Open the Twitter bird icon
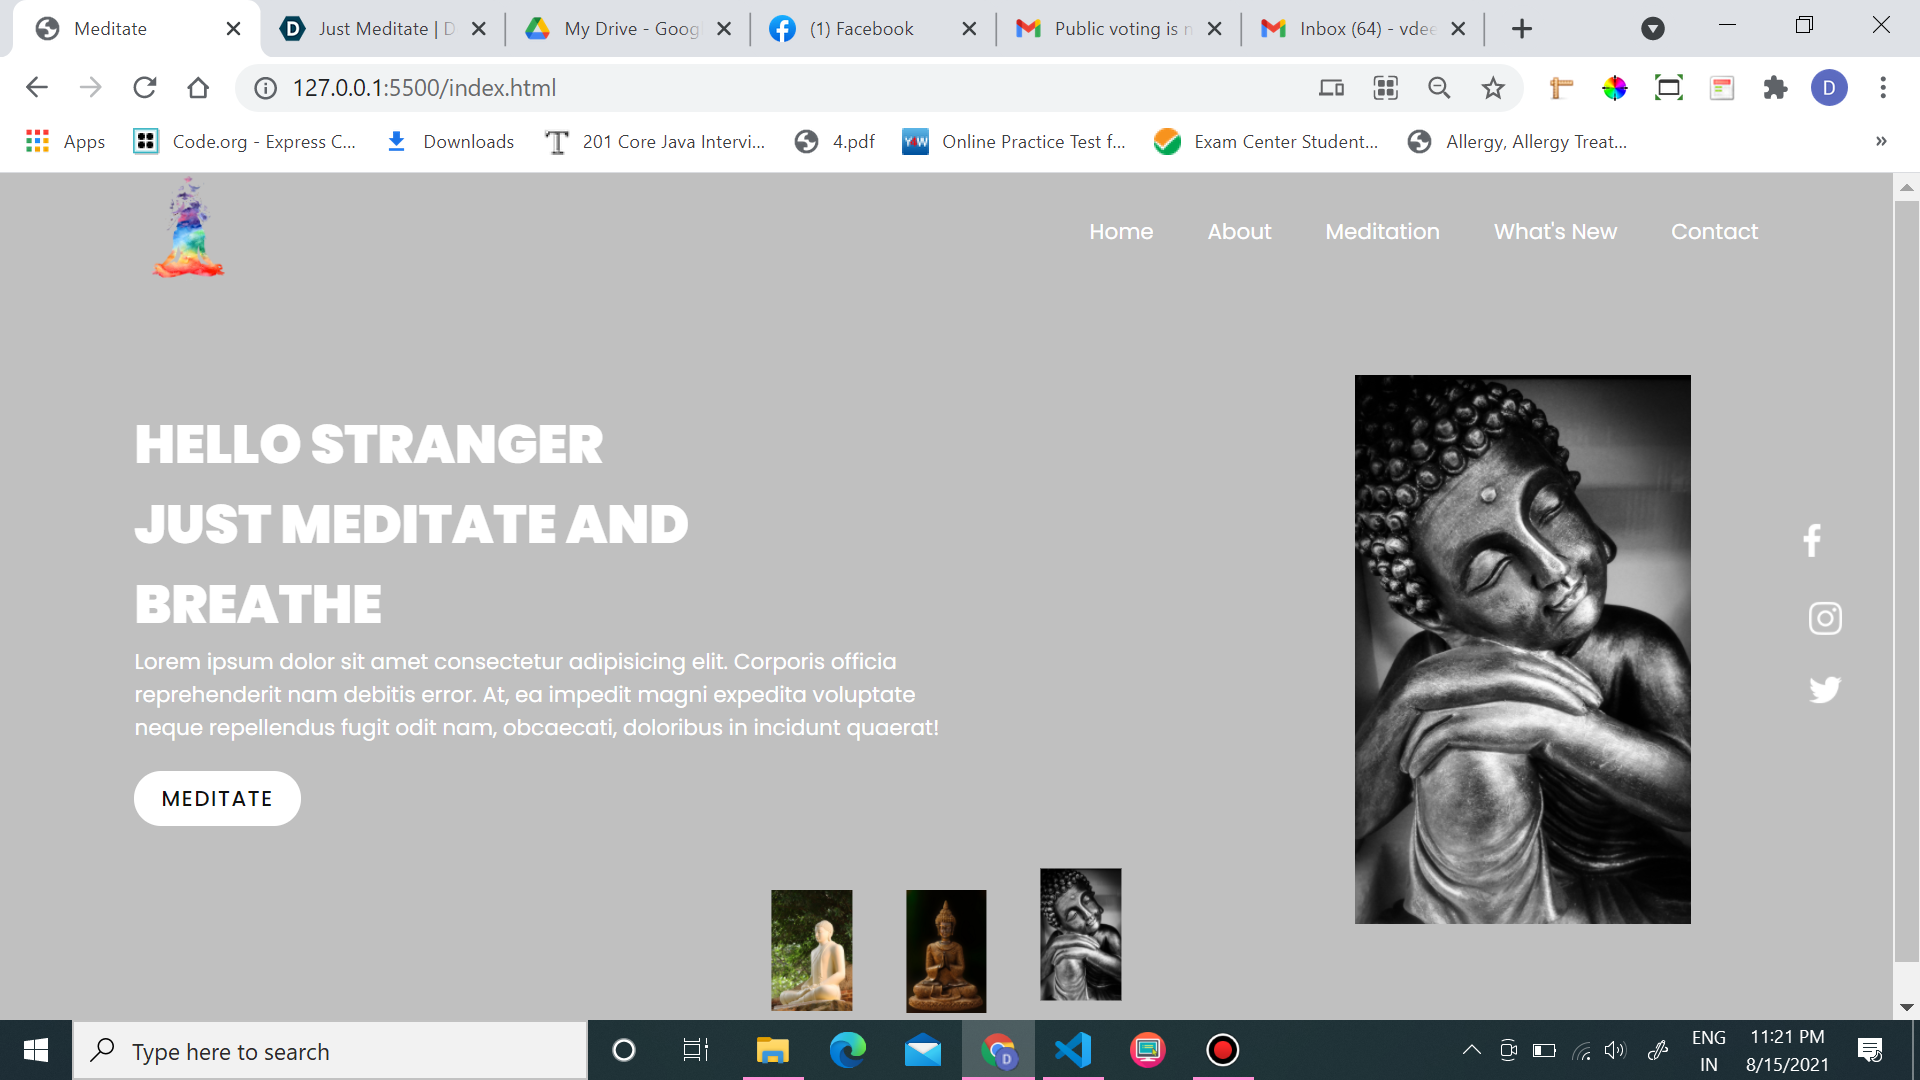The image size is (1920, 1080). pyautogui.click(x=1825, y=690)
